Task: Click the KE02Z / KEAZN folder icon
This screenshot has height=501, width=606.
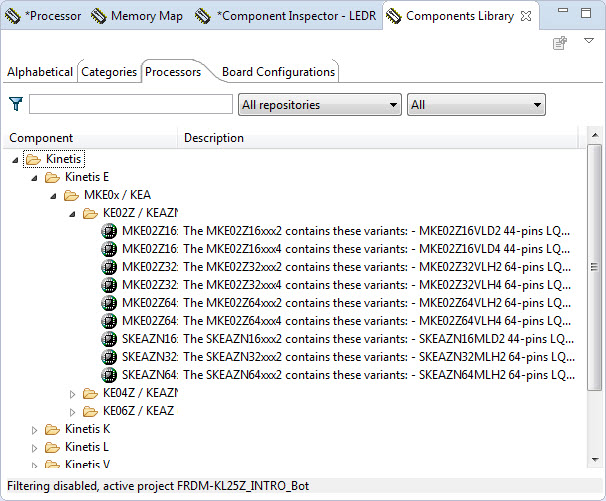Action: [90, 213]
